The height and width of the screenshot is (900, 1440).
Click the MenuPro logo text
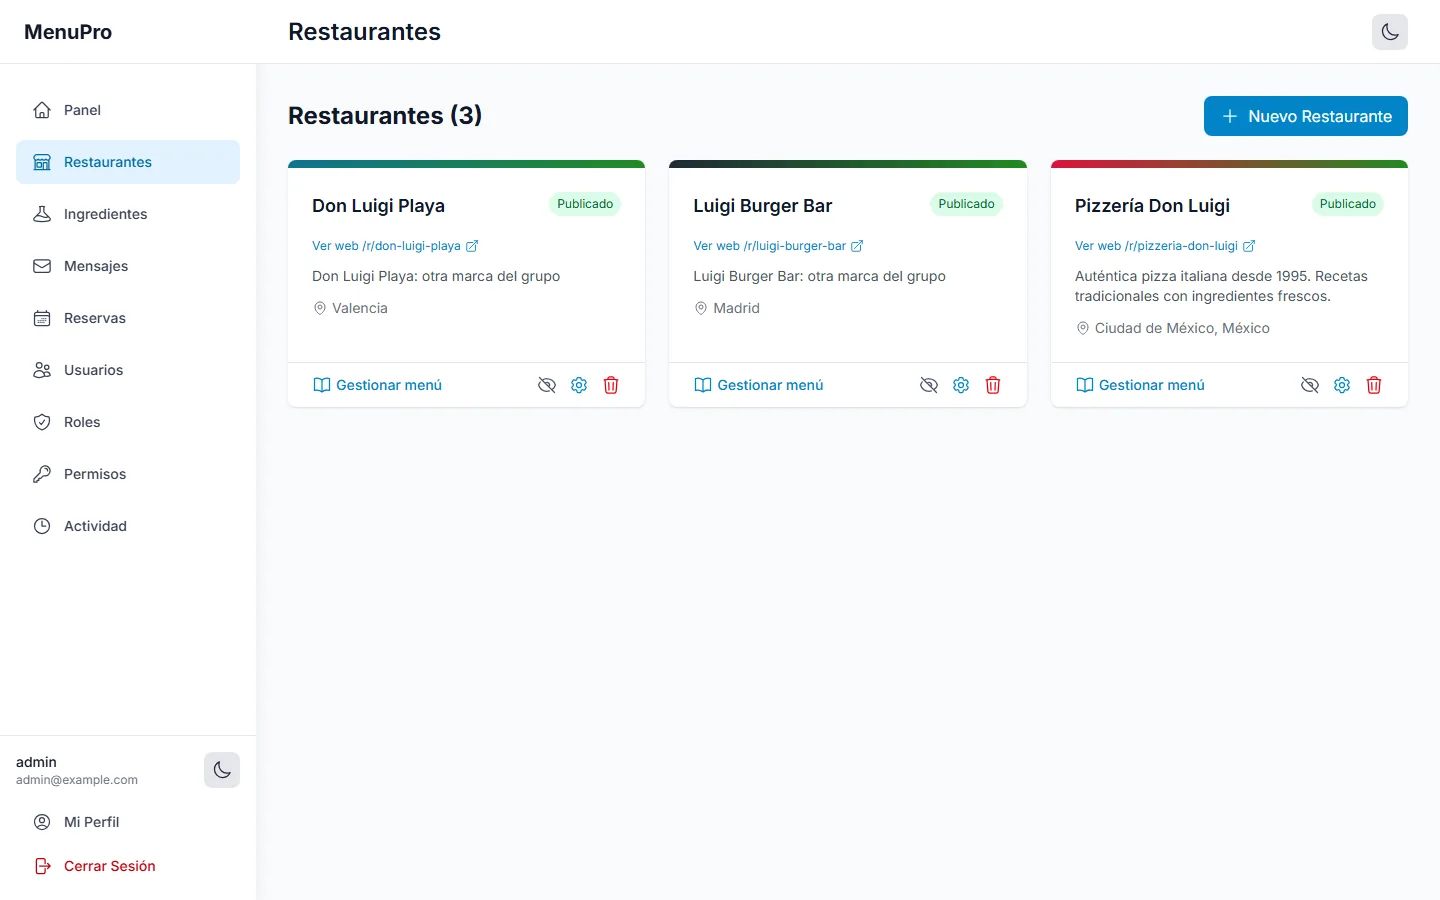click(68, 32)
